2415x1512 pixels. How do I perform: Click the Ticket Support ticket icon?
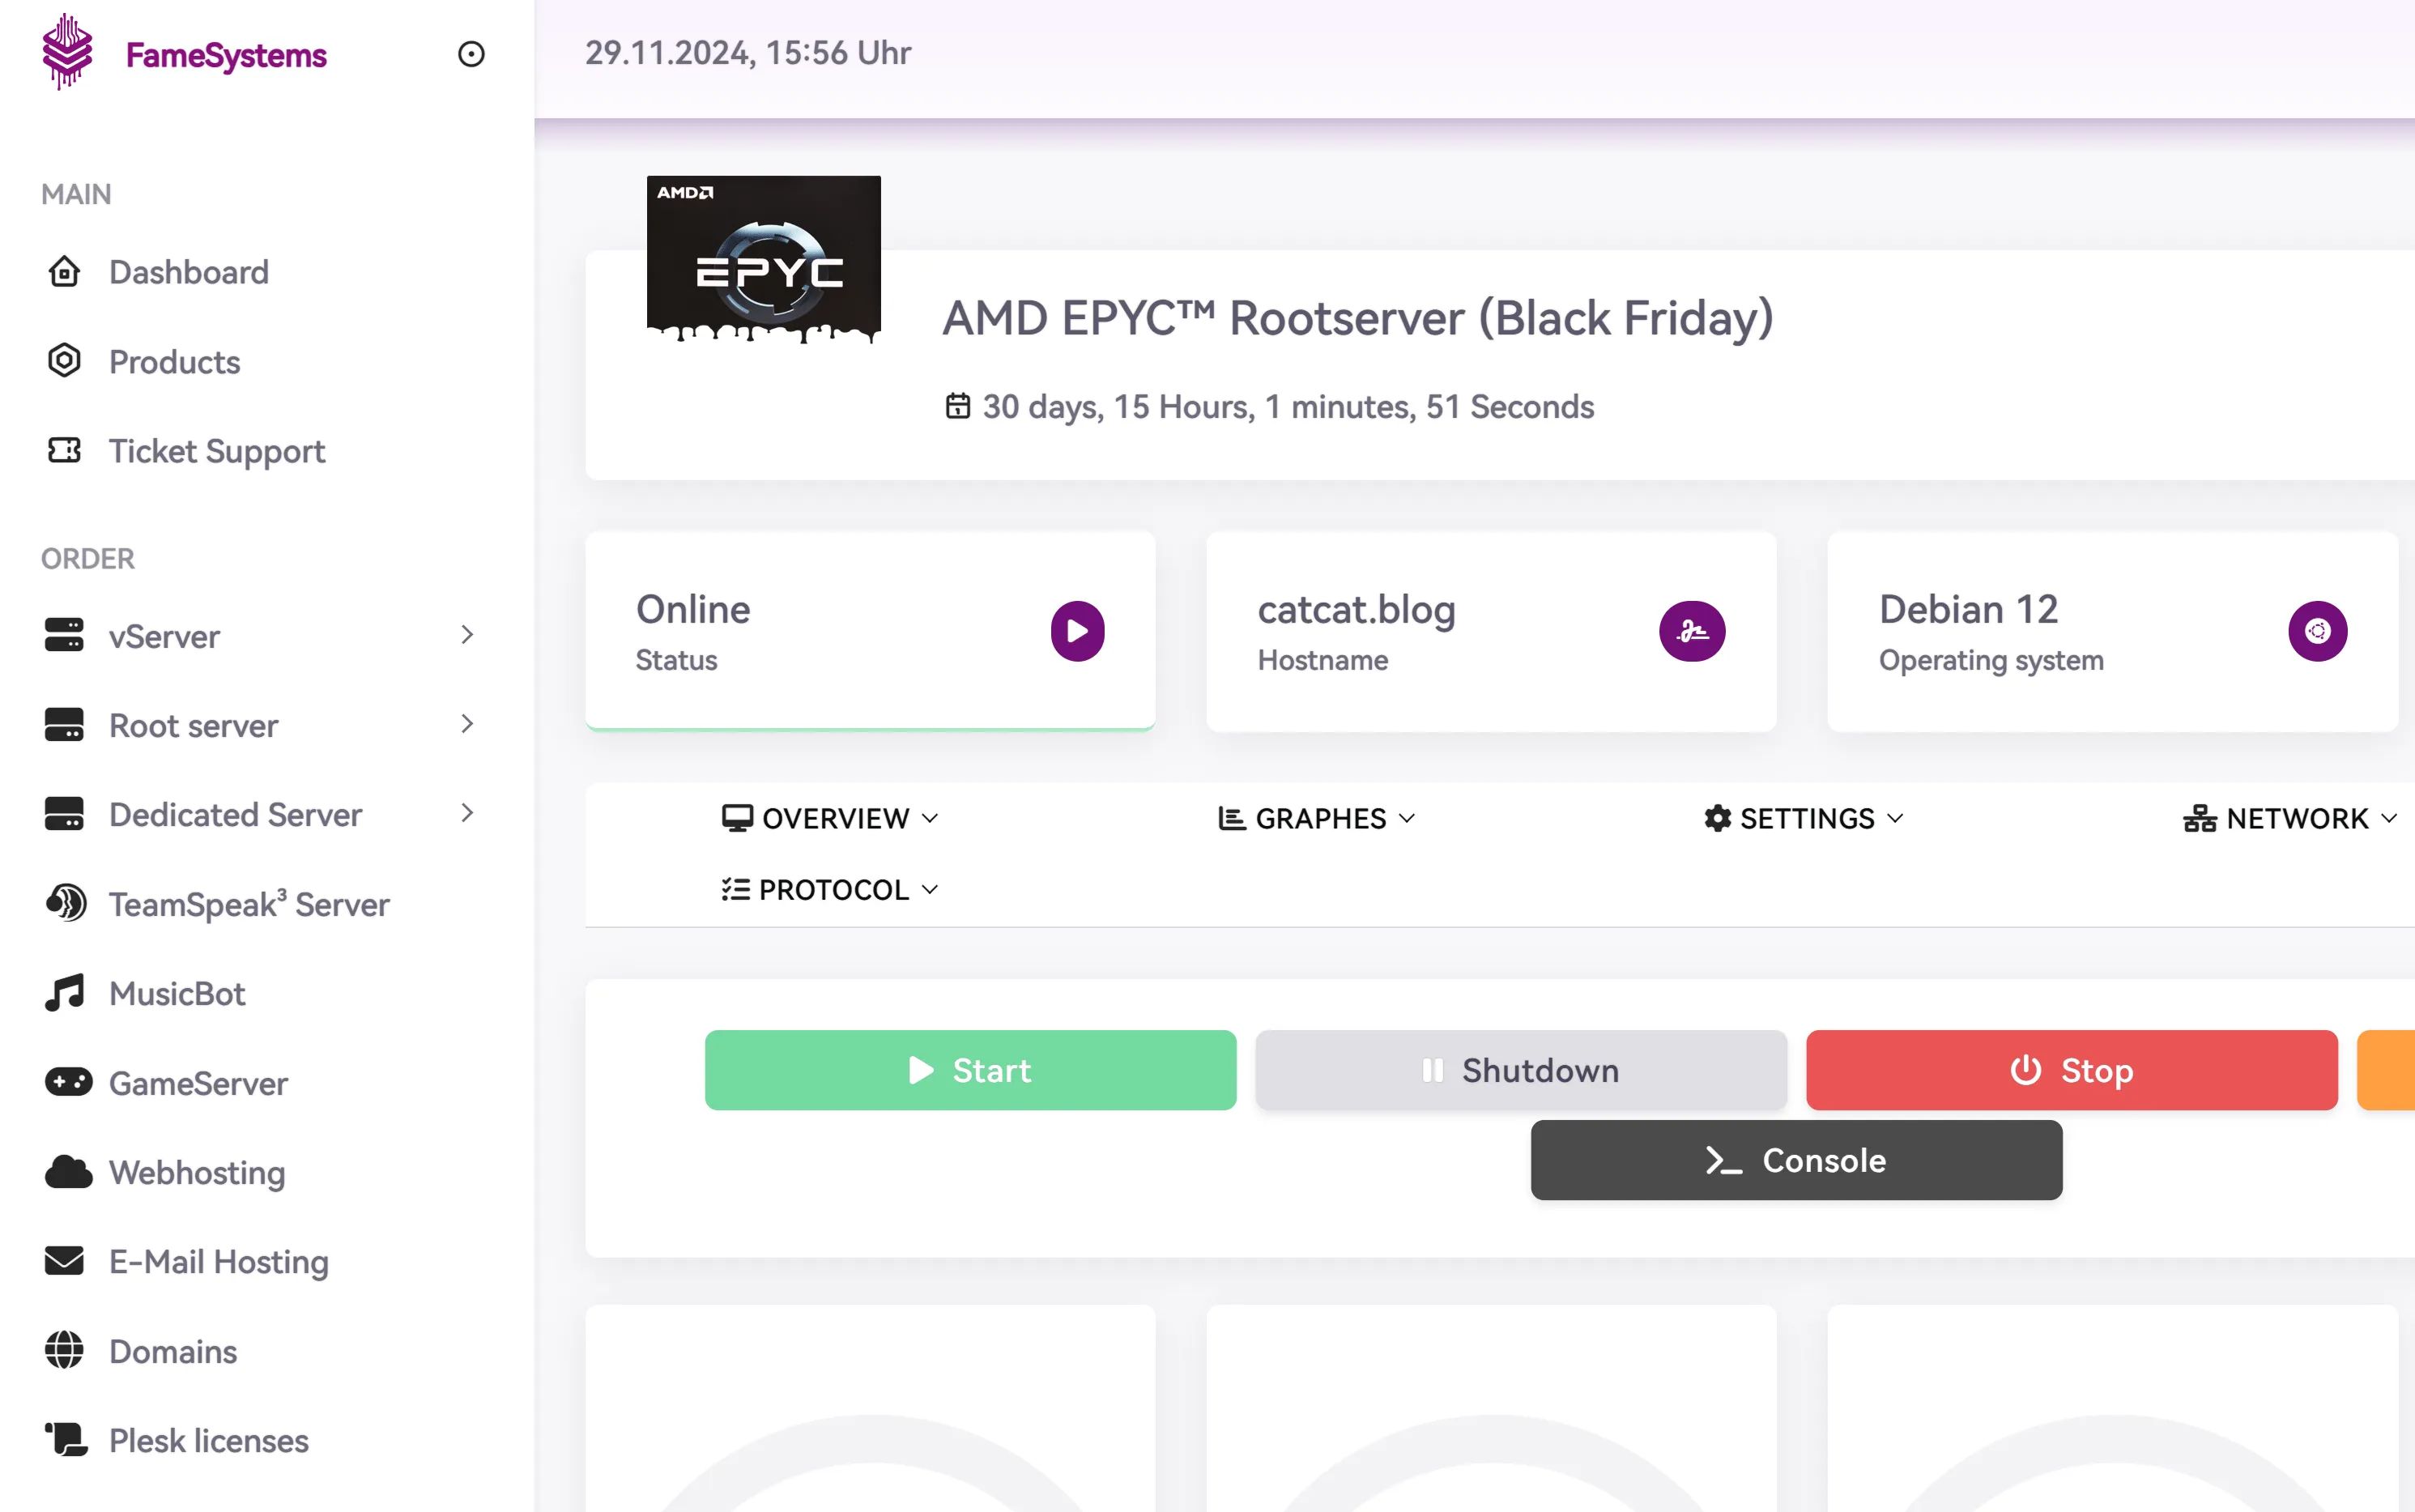(64, 450)
